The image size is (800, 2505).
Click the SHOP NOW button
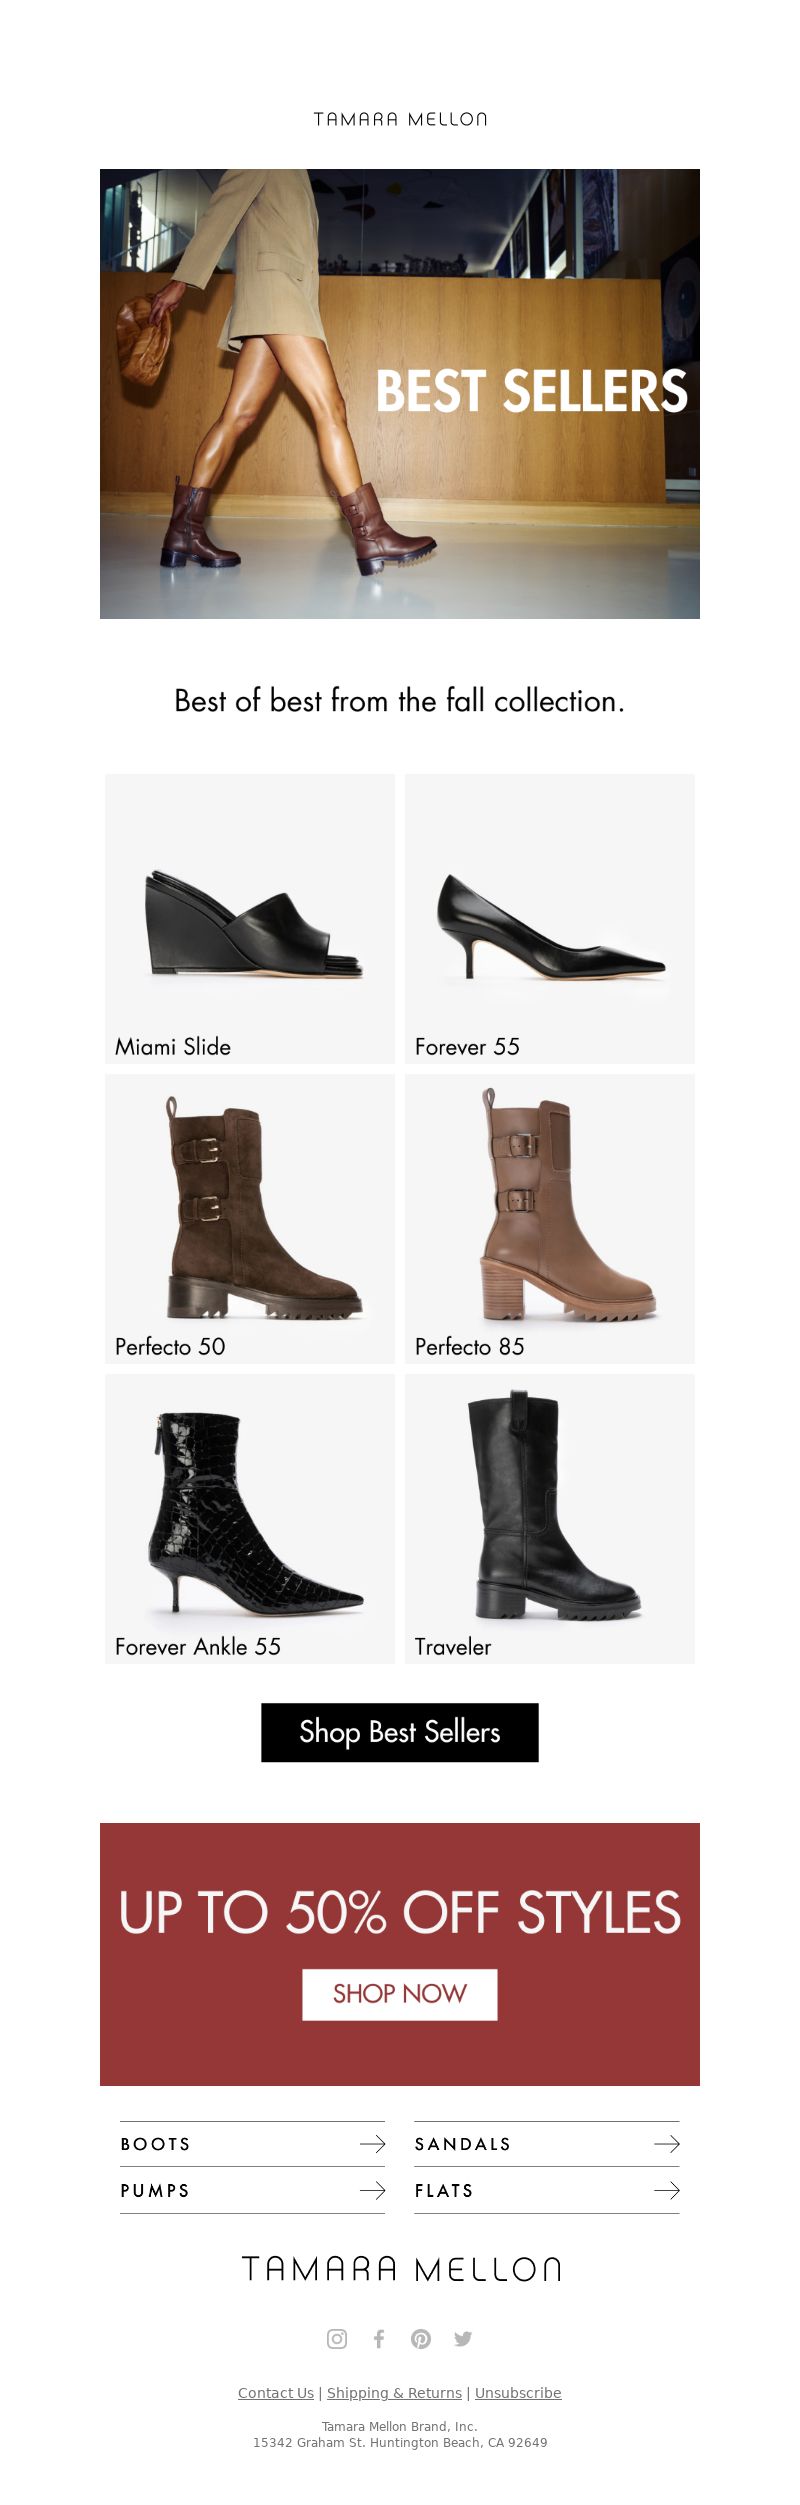400,1994
